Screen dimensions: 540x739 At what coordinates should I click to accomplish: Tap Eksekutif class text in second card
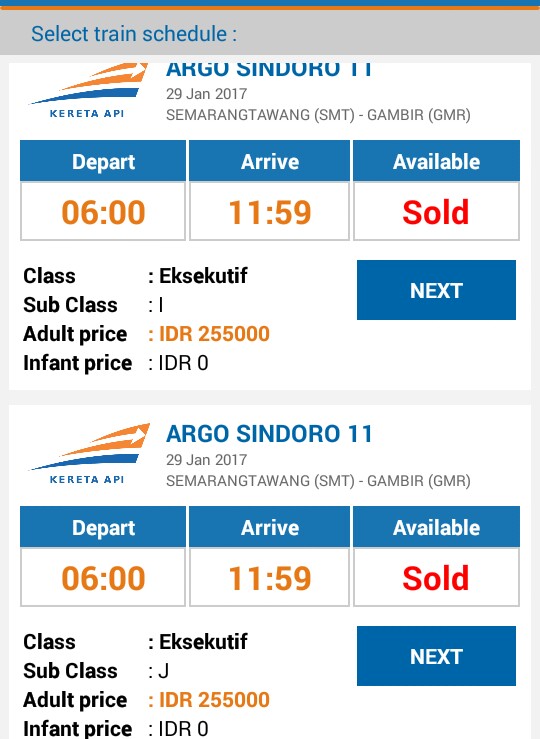click(203, 641)
